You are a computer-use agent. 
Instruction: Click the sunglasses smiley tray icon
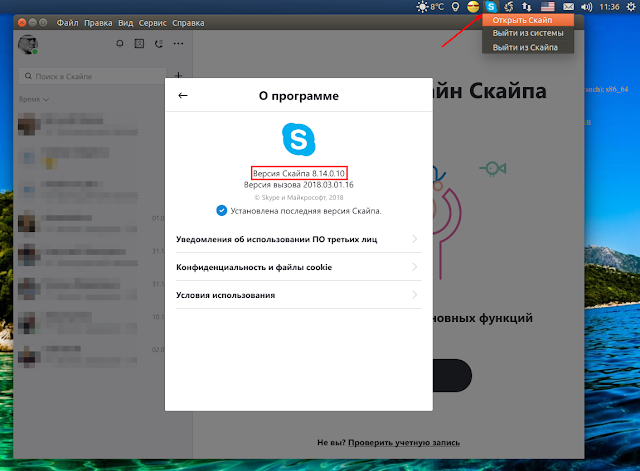[473, 7]
